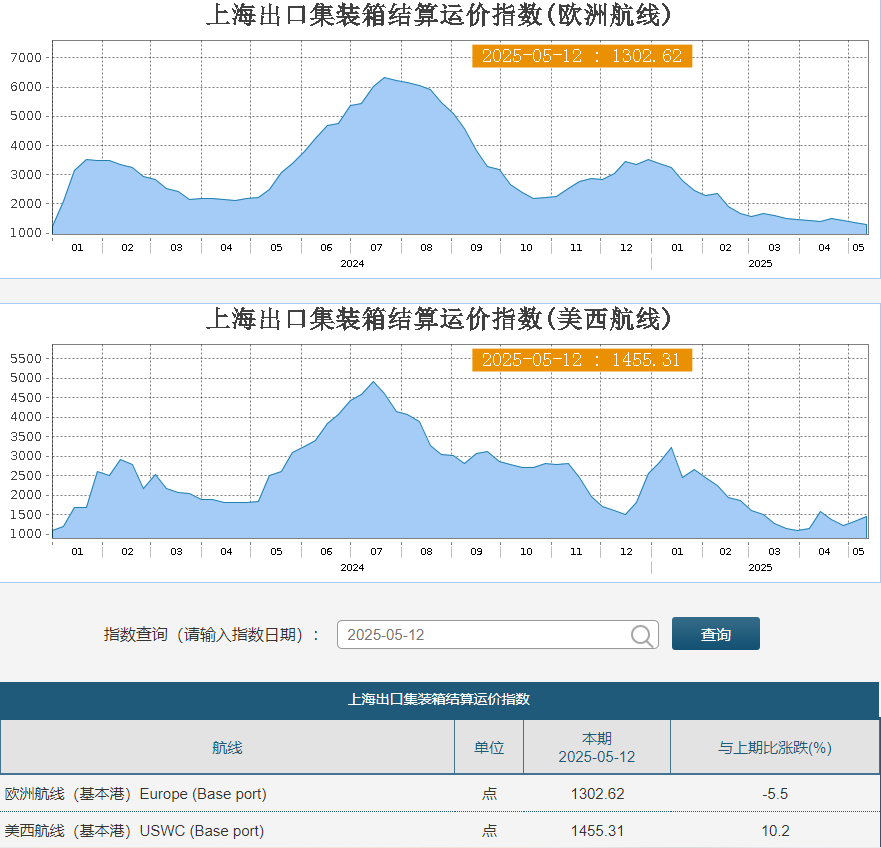Screen dimensions: 881x848
Task: Select the 航线 column header
Action: (227, 747)
